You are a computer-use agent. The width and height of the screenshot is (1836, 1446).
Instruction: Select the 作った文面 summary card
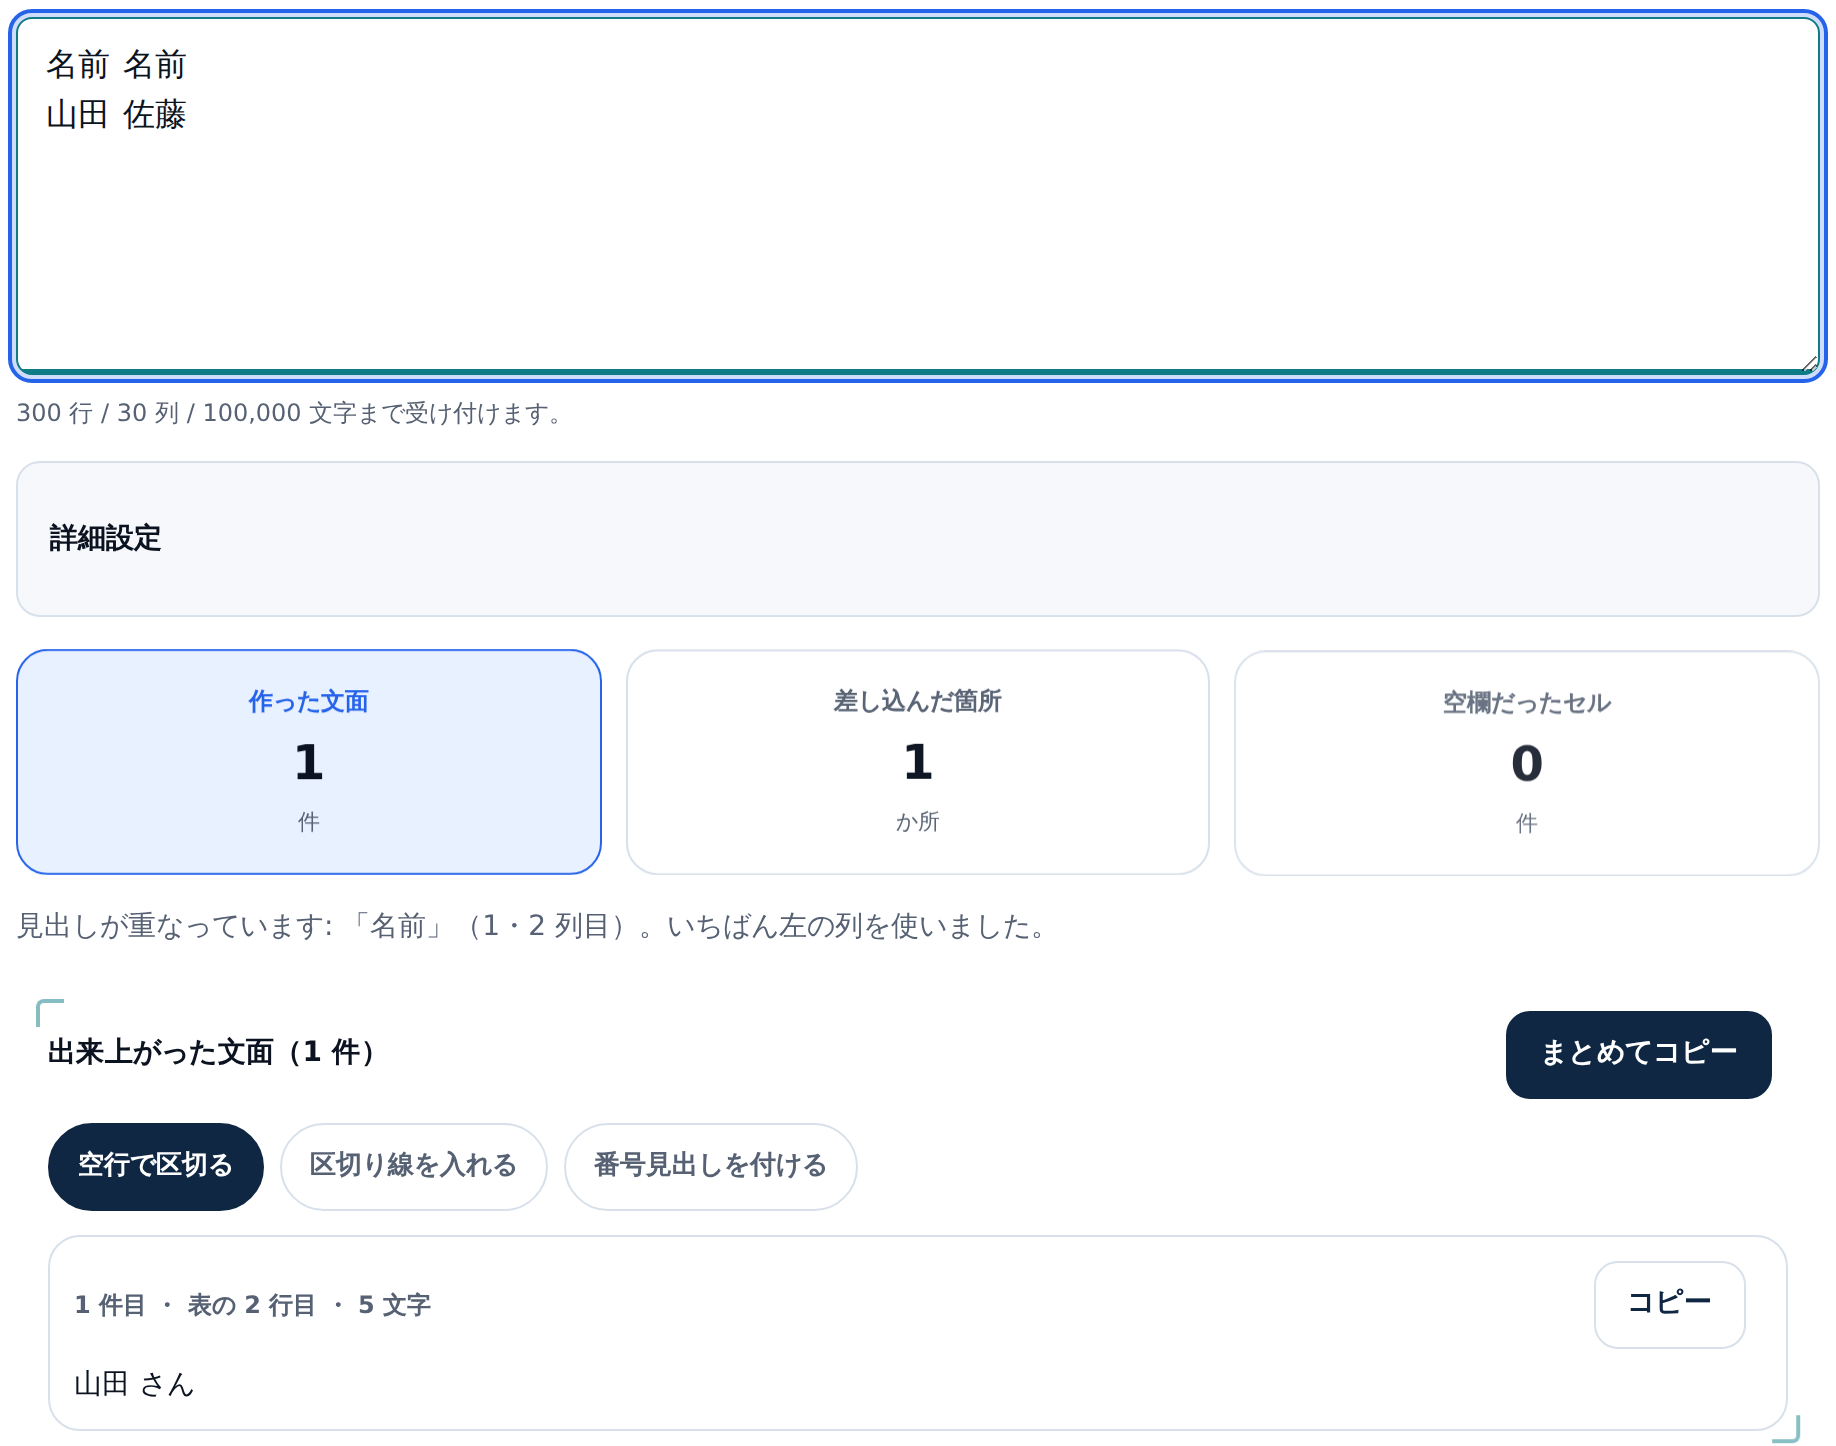[309, 762]
